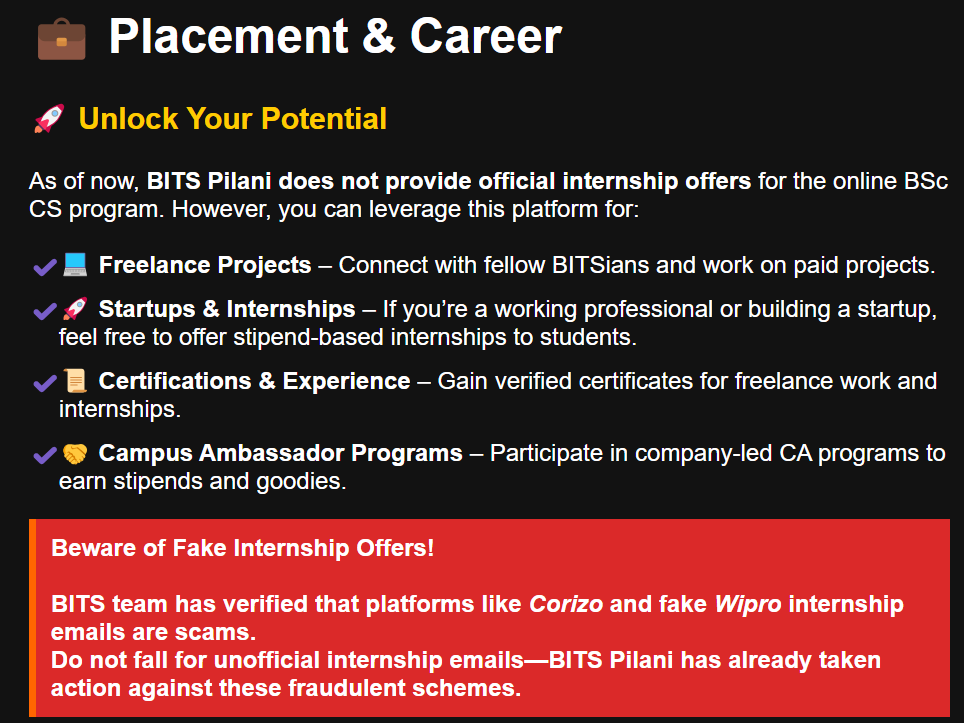Click the orange left border of the warning box

33,618
